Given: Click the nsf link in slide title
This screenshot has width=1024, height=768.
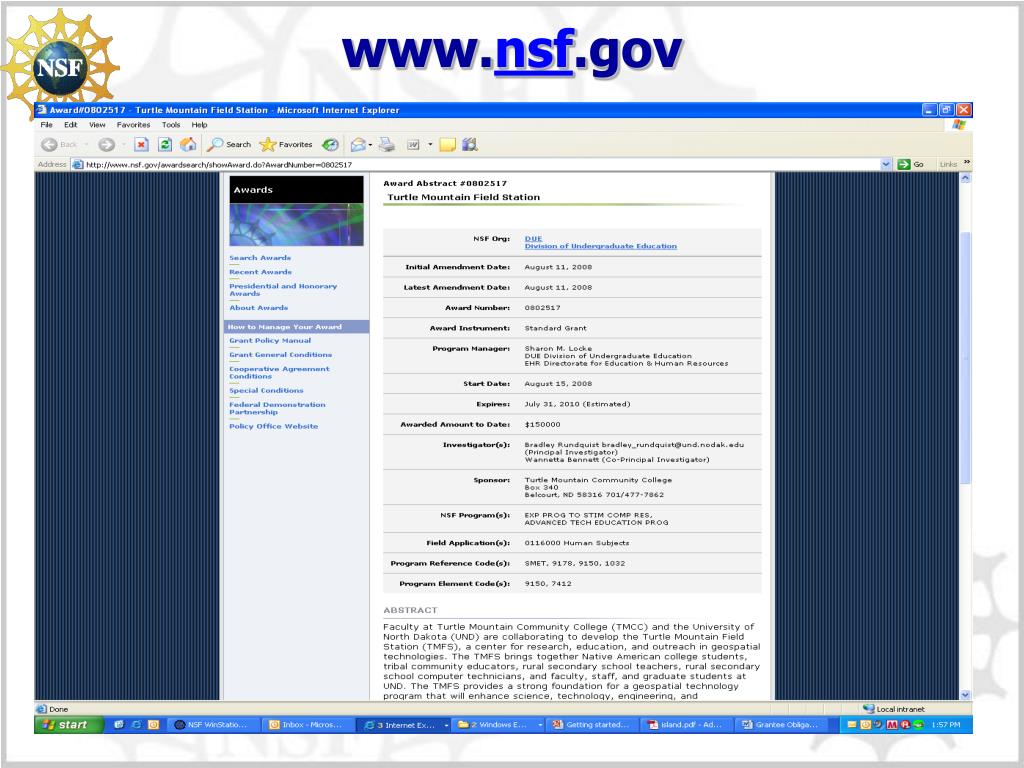Looking at the screenshot, I should point(534,51).
